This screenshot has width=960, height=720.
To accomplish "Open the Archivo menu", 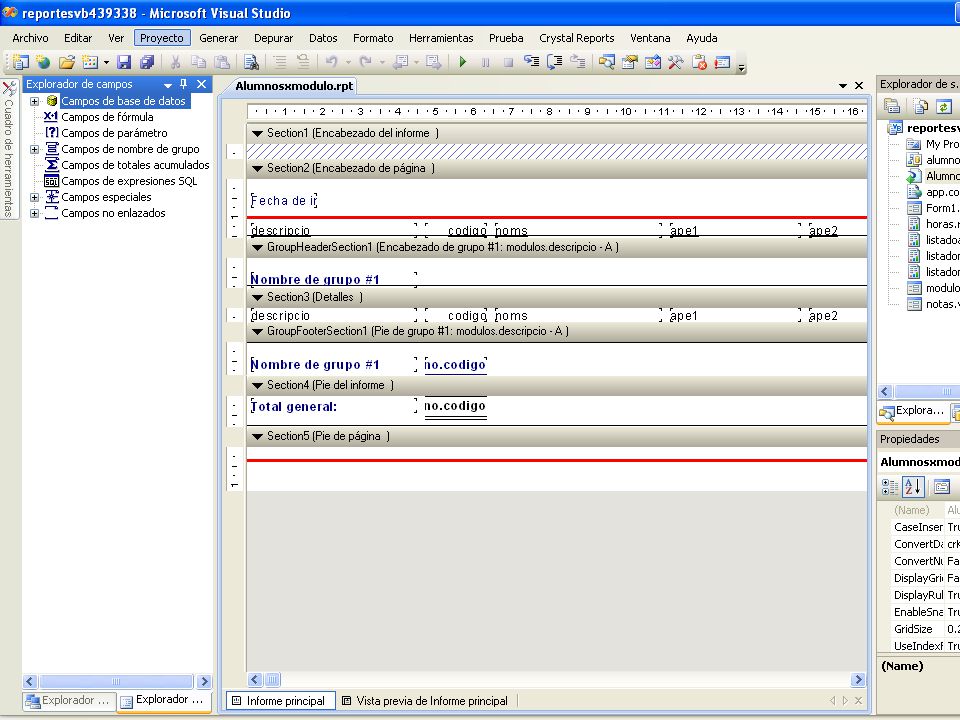I will [x=30, y=38].
